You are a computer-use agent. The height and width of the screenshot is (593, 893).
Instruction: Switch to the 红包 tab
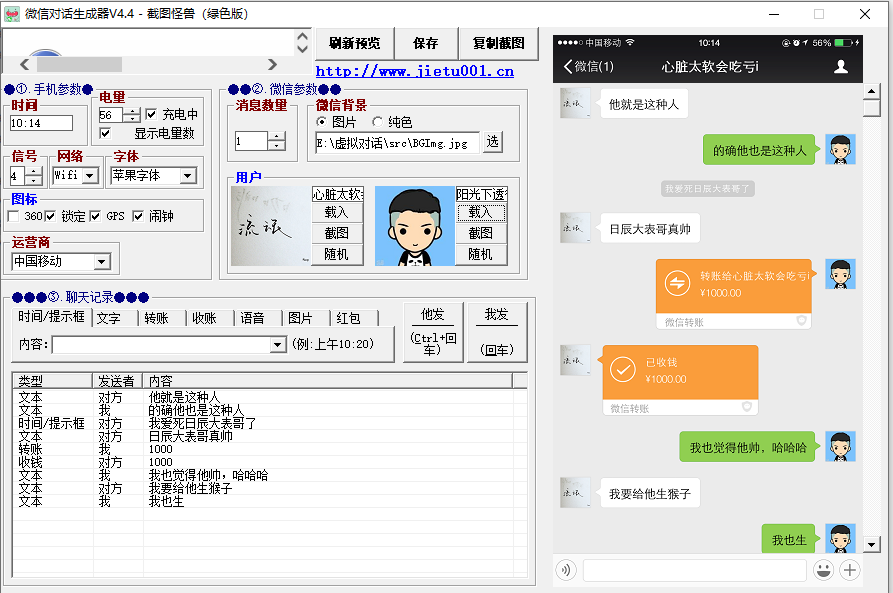click(x=349, y=318)
